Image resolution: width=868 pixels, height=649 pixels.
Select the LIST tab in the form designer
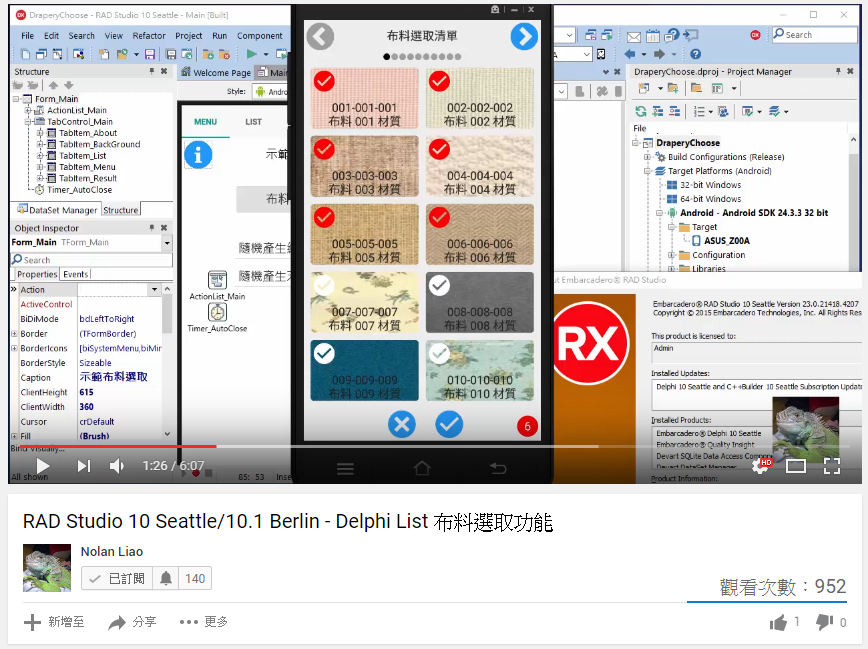coord(254,122)
